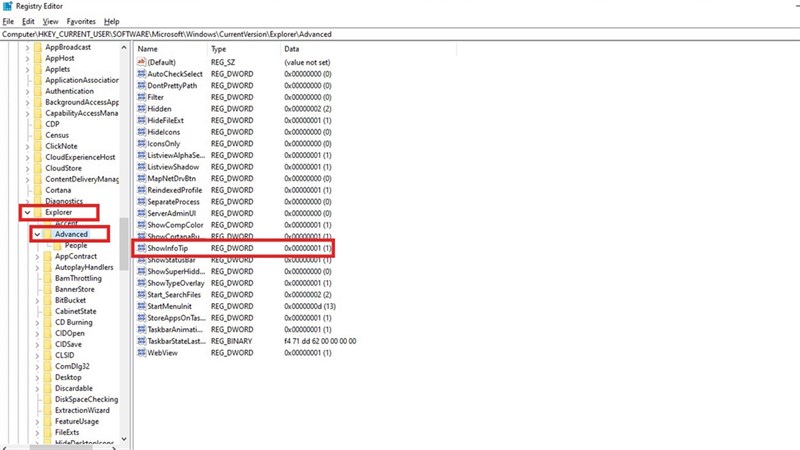Collapse the Advanced key
Image resolution: width=800 pixels, height=450 pixels.
(x=37, y=234)
